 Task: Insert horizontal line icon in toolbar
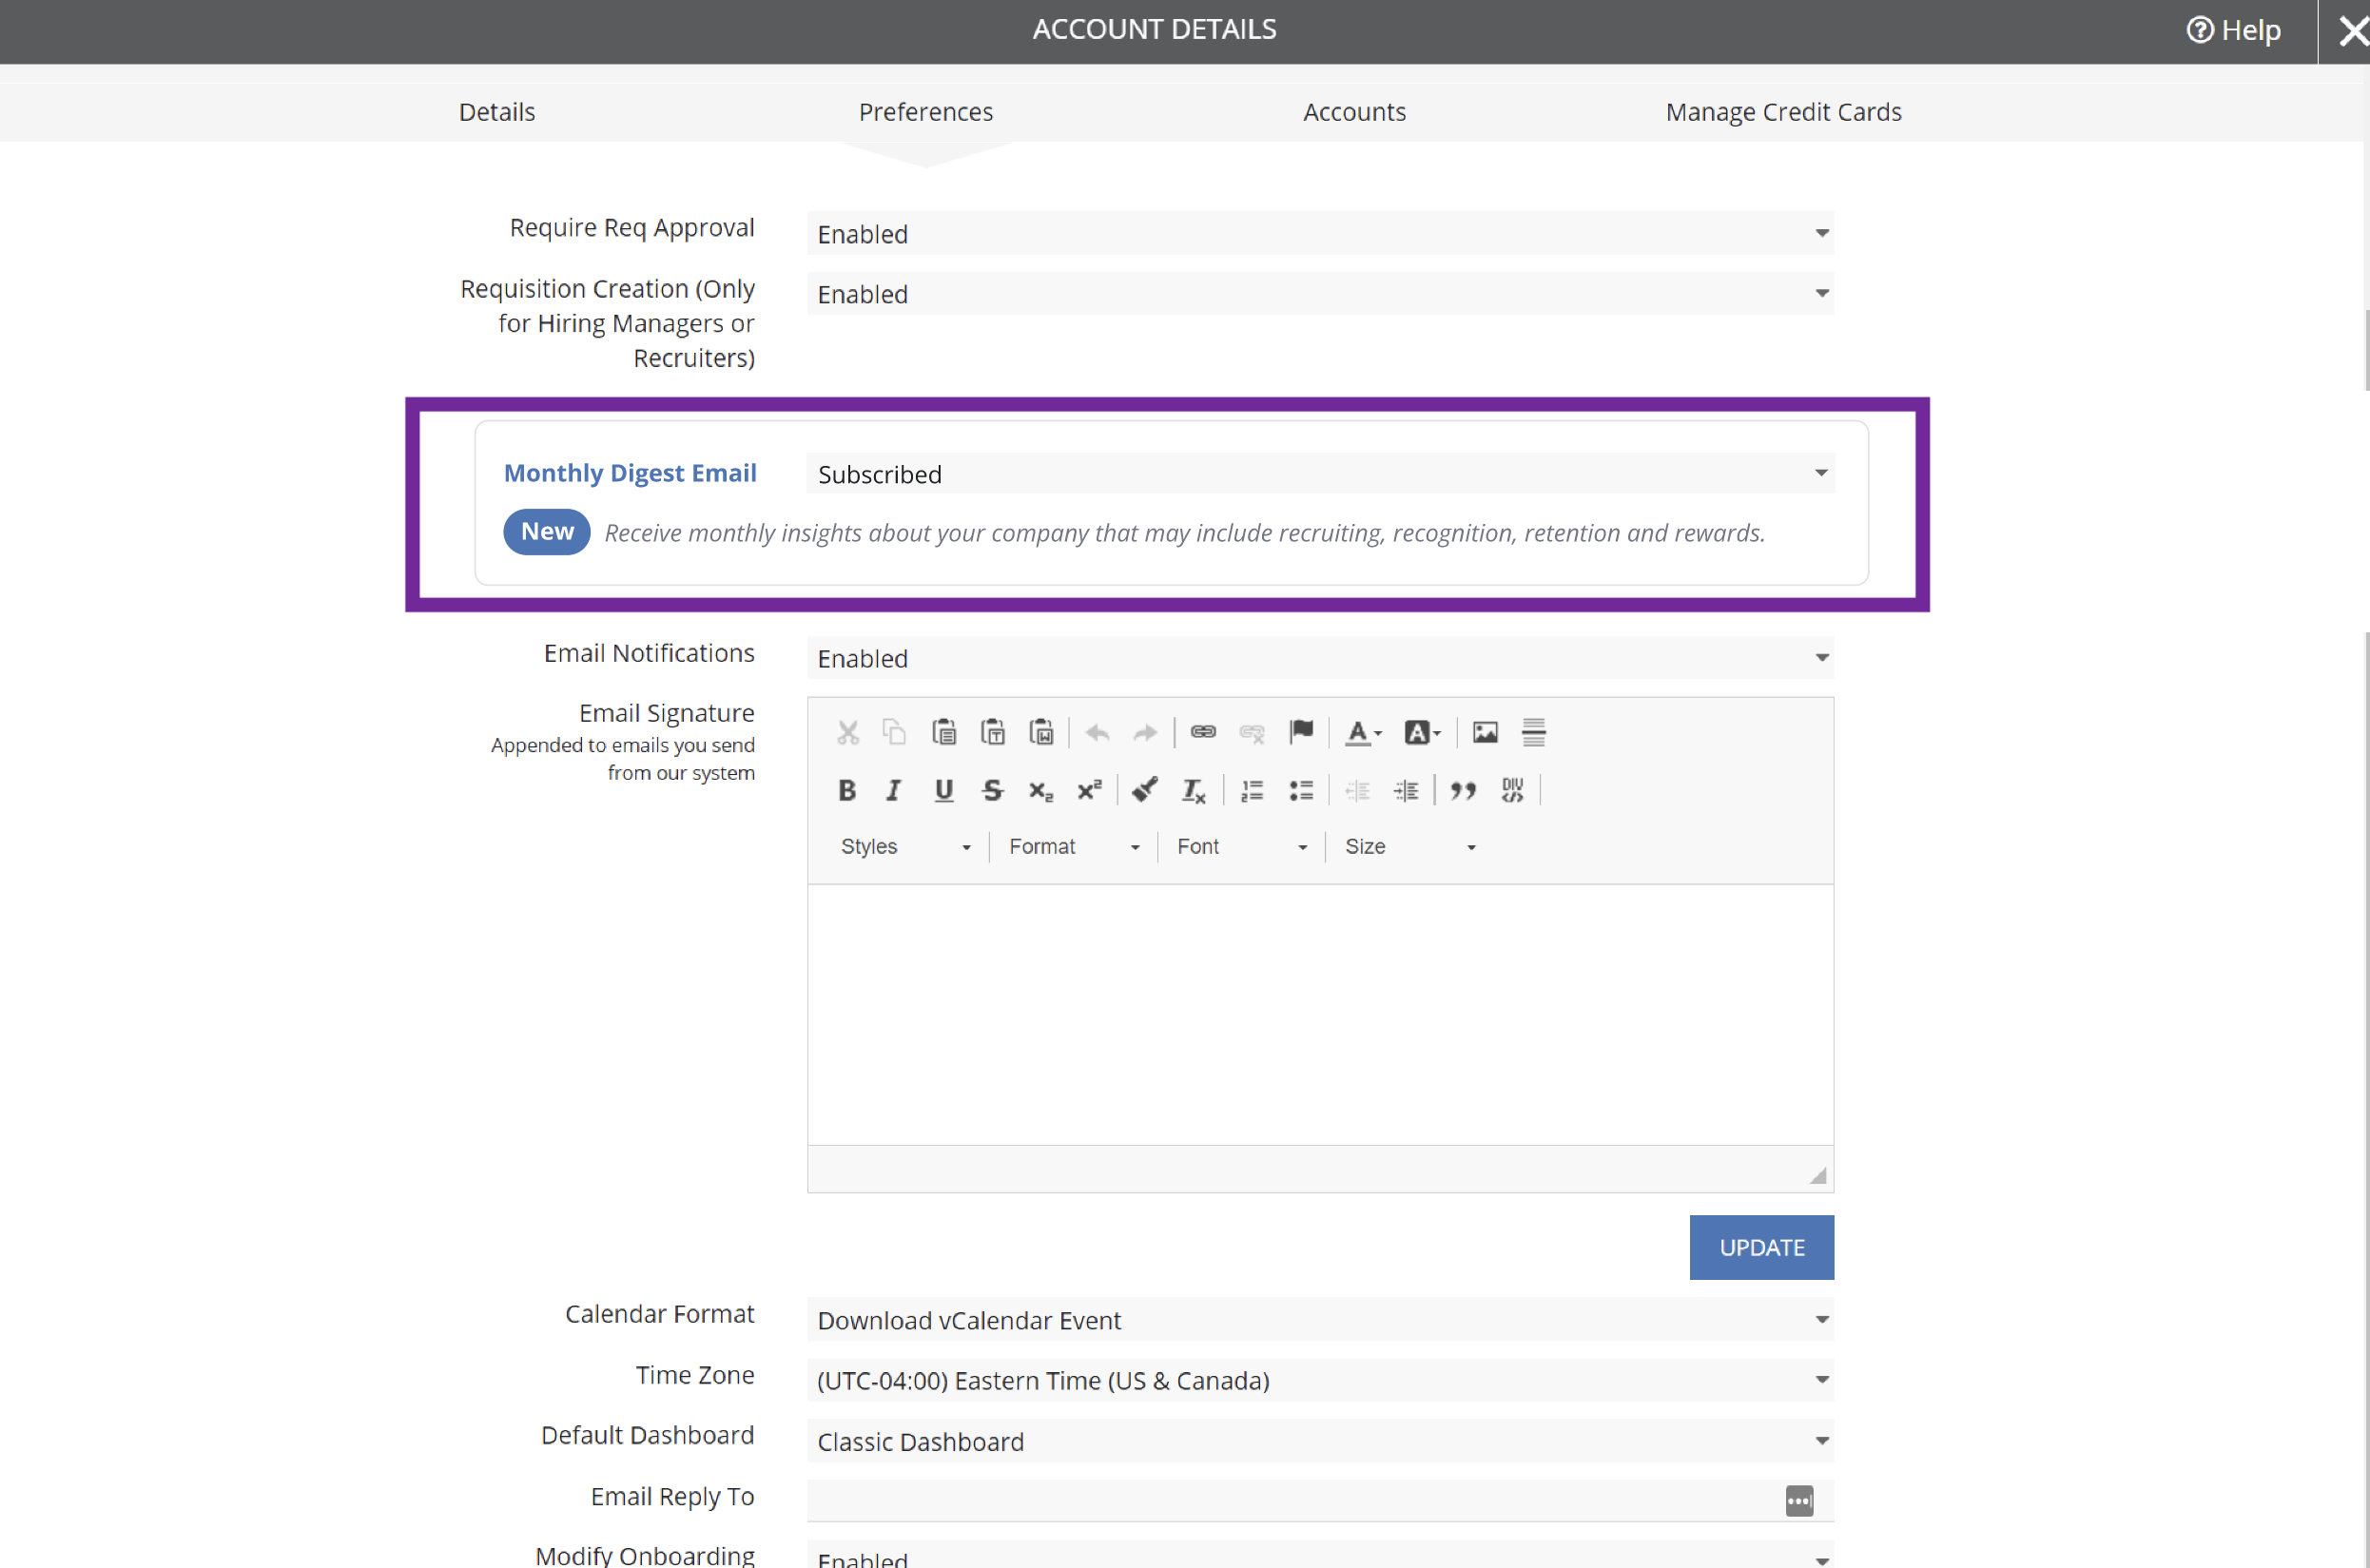pyautogui.click(x=1534, y=733)
